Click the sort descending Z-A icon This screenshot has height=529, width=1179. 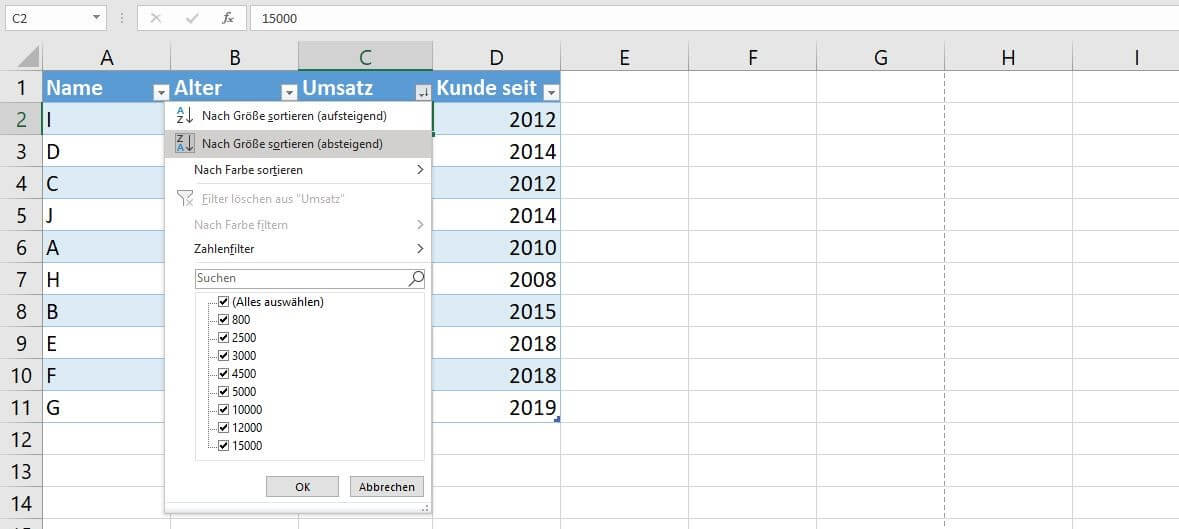click(184, 143)
